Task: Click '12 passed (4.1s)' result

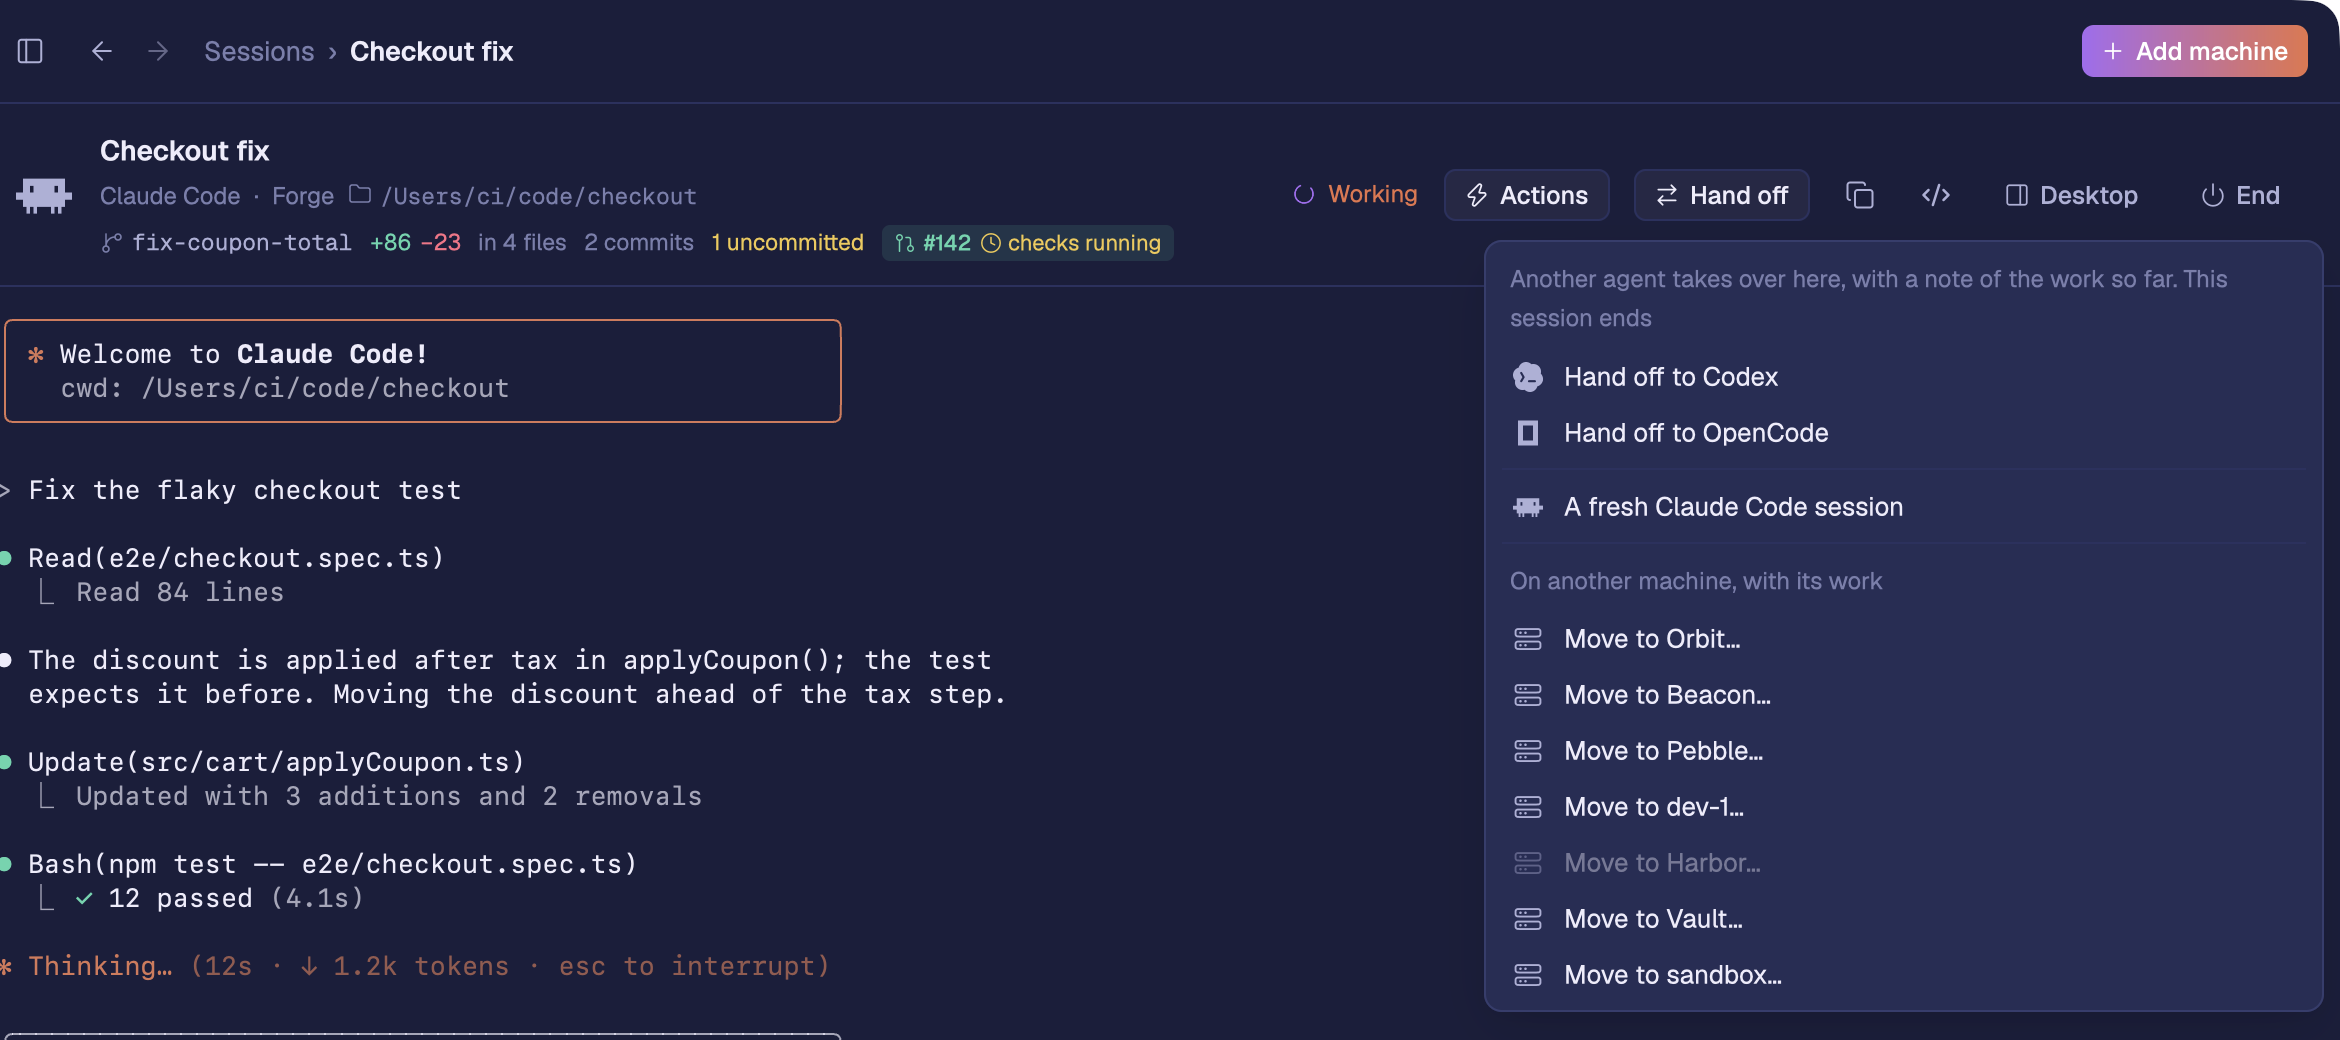Action: click(236, 898)
